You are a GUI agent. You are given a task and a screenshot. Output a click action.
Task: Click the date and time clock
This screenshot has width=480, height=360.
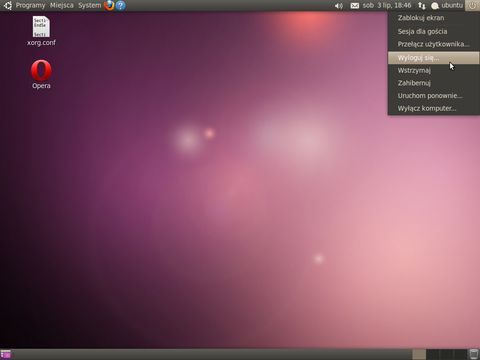[387, 5]
